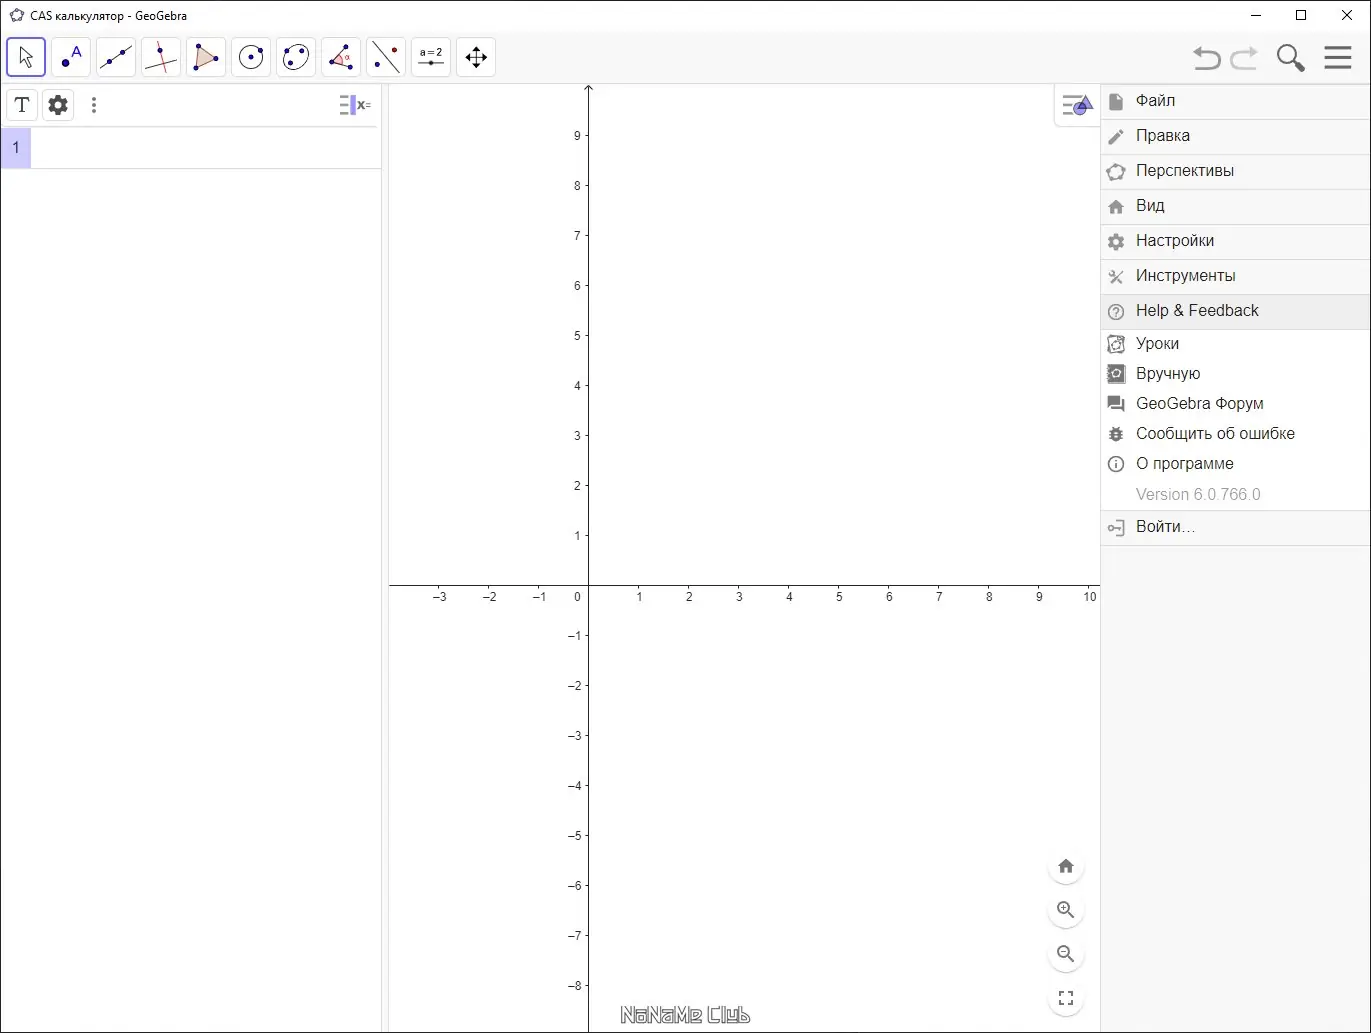Viewport: 1371px width, 1033px height.
Task: Zoom out of the graphics view
Action: pos(1066,954)
